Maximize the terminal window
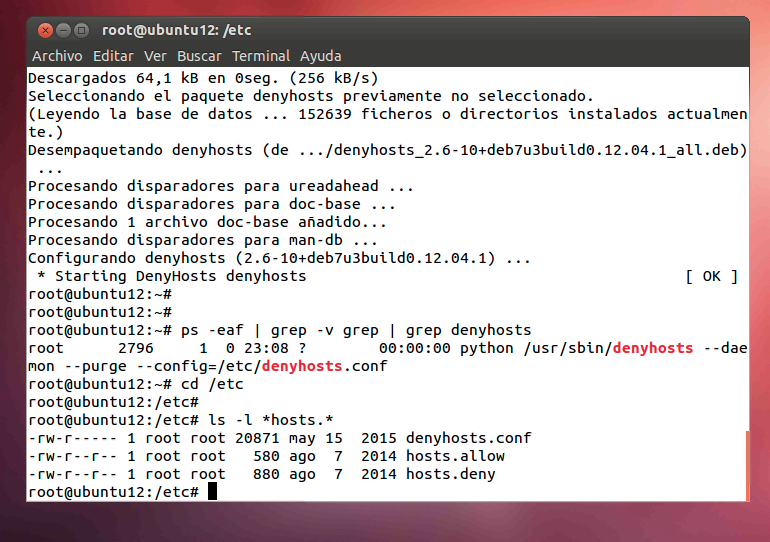The height and width of the screenshot is (542, 770). (x=81, y=30)
